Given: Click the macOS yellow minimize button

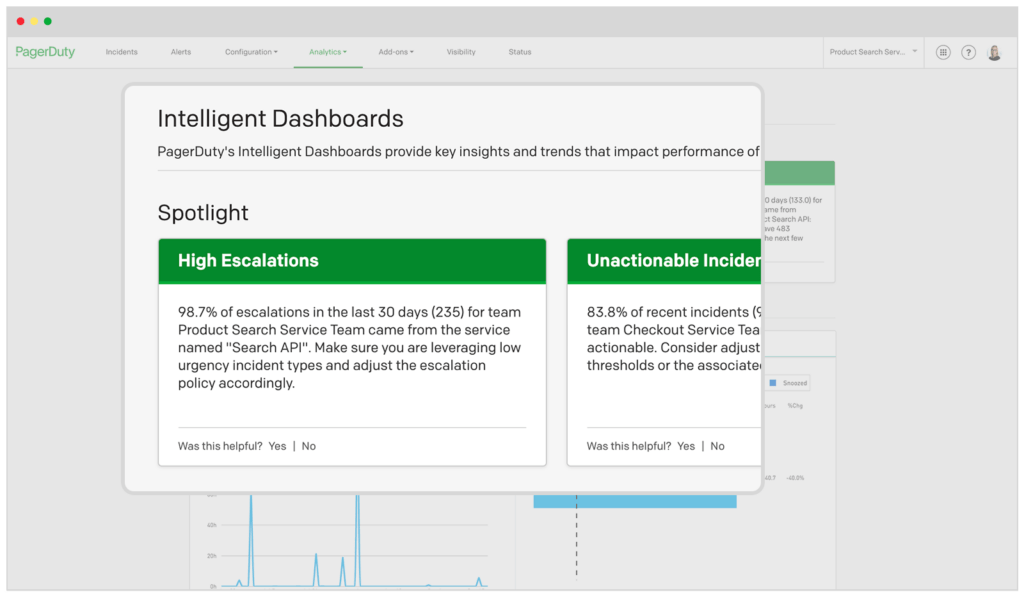Looking at the screenshot, I should pyautogui.click(x=34, y=21).
